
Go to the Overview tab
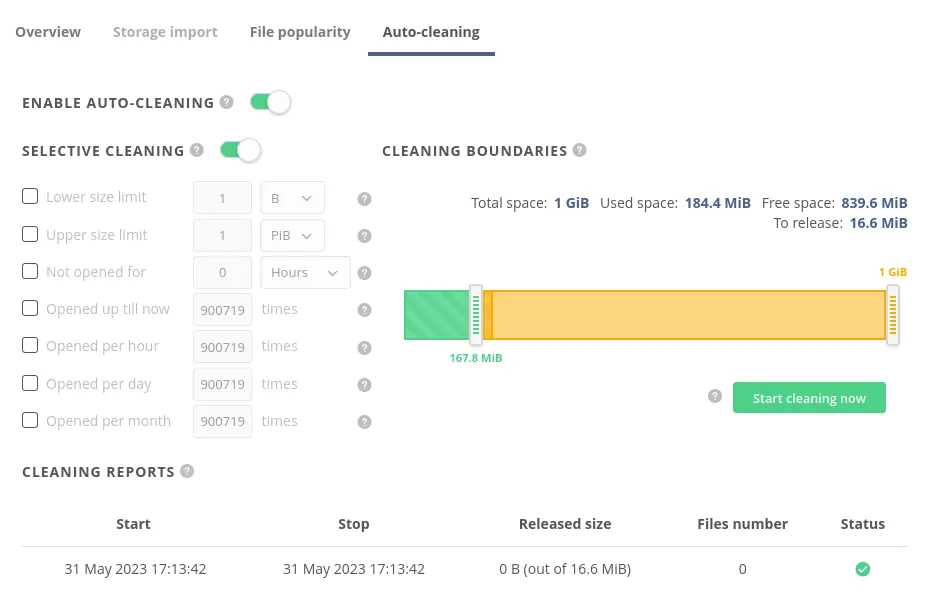coord(48,32)
